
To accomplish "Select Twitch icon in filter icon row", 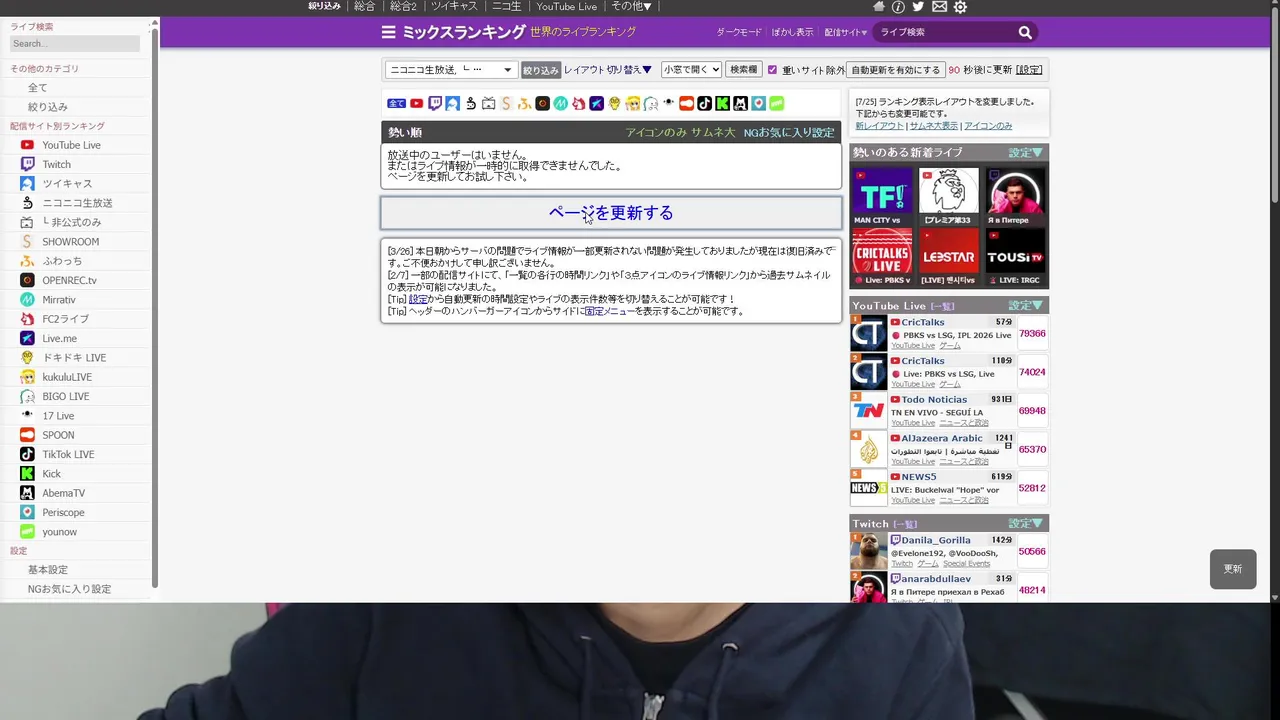I will [435, 103].
